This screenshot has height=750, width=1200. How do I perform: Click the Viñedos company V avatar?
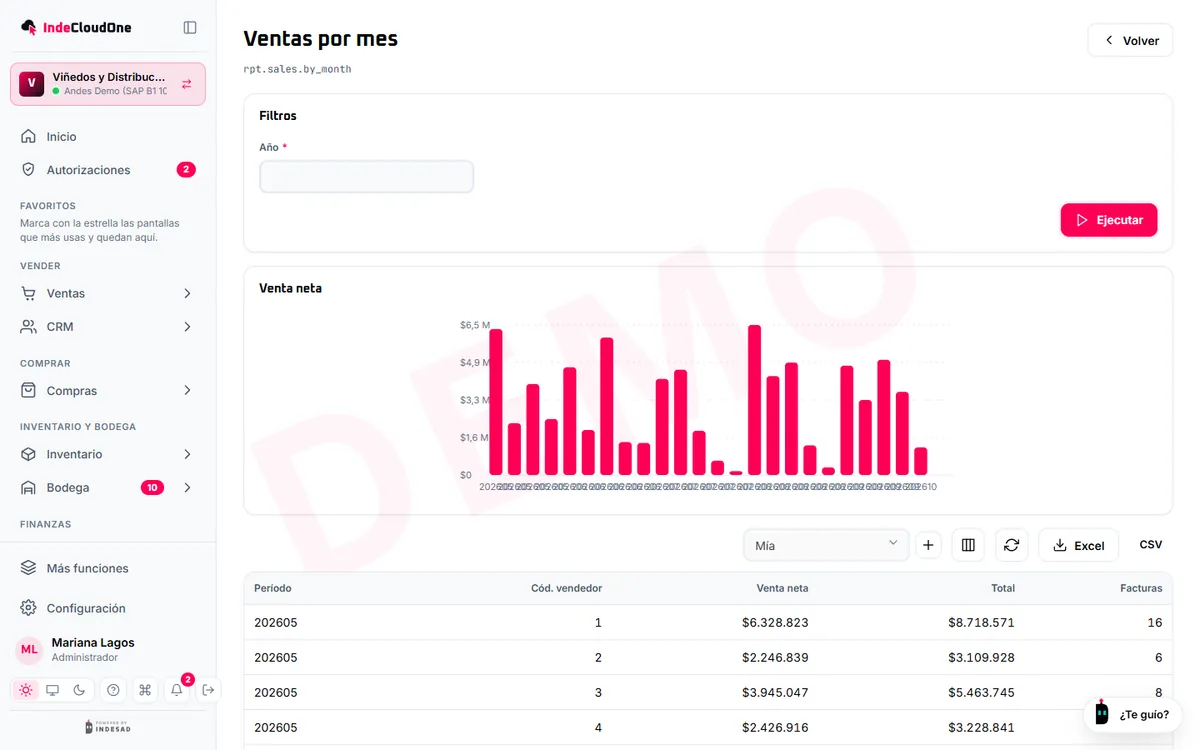[x=32, y=84]
